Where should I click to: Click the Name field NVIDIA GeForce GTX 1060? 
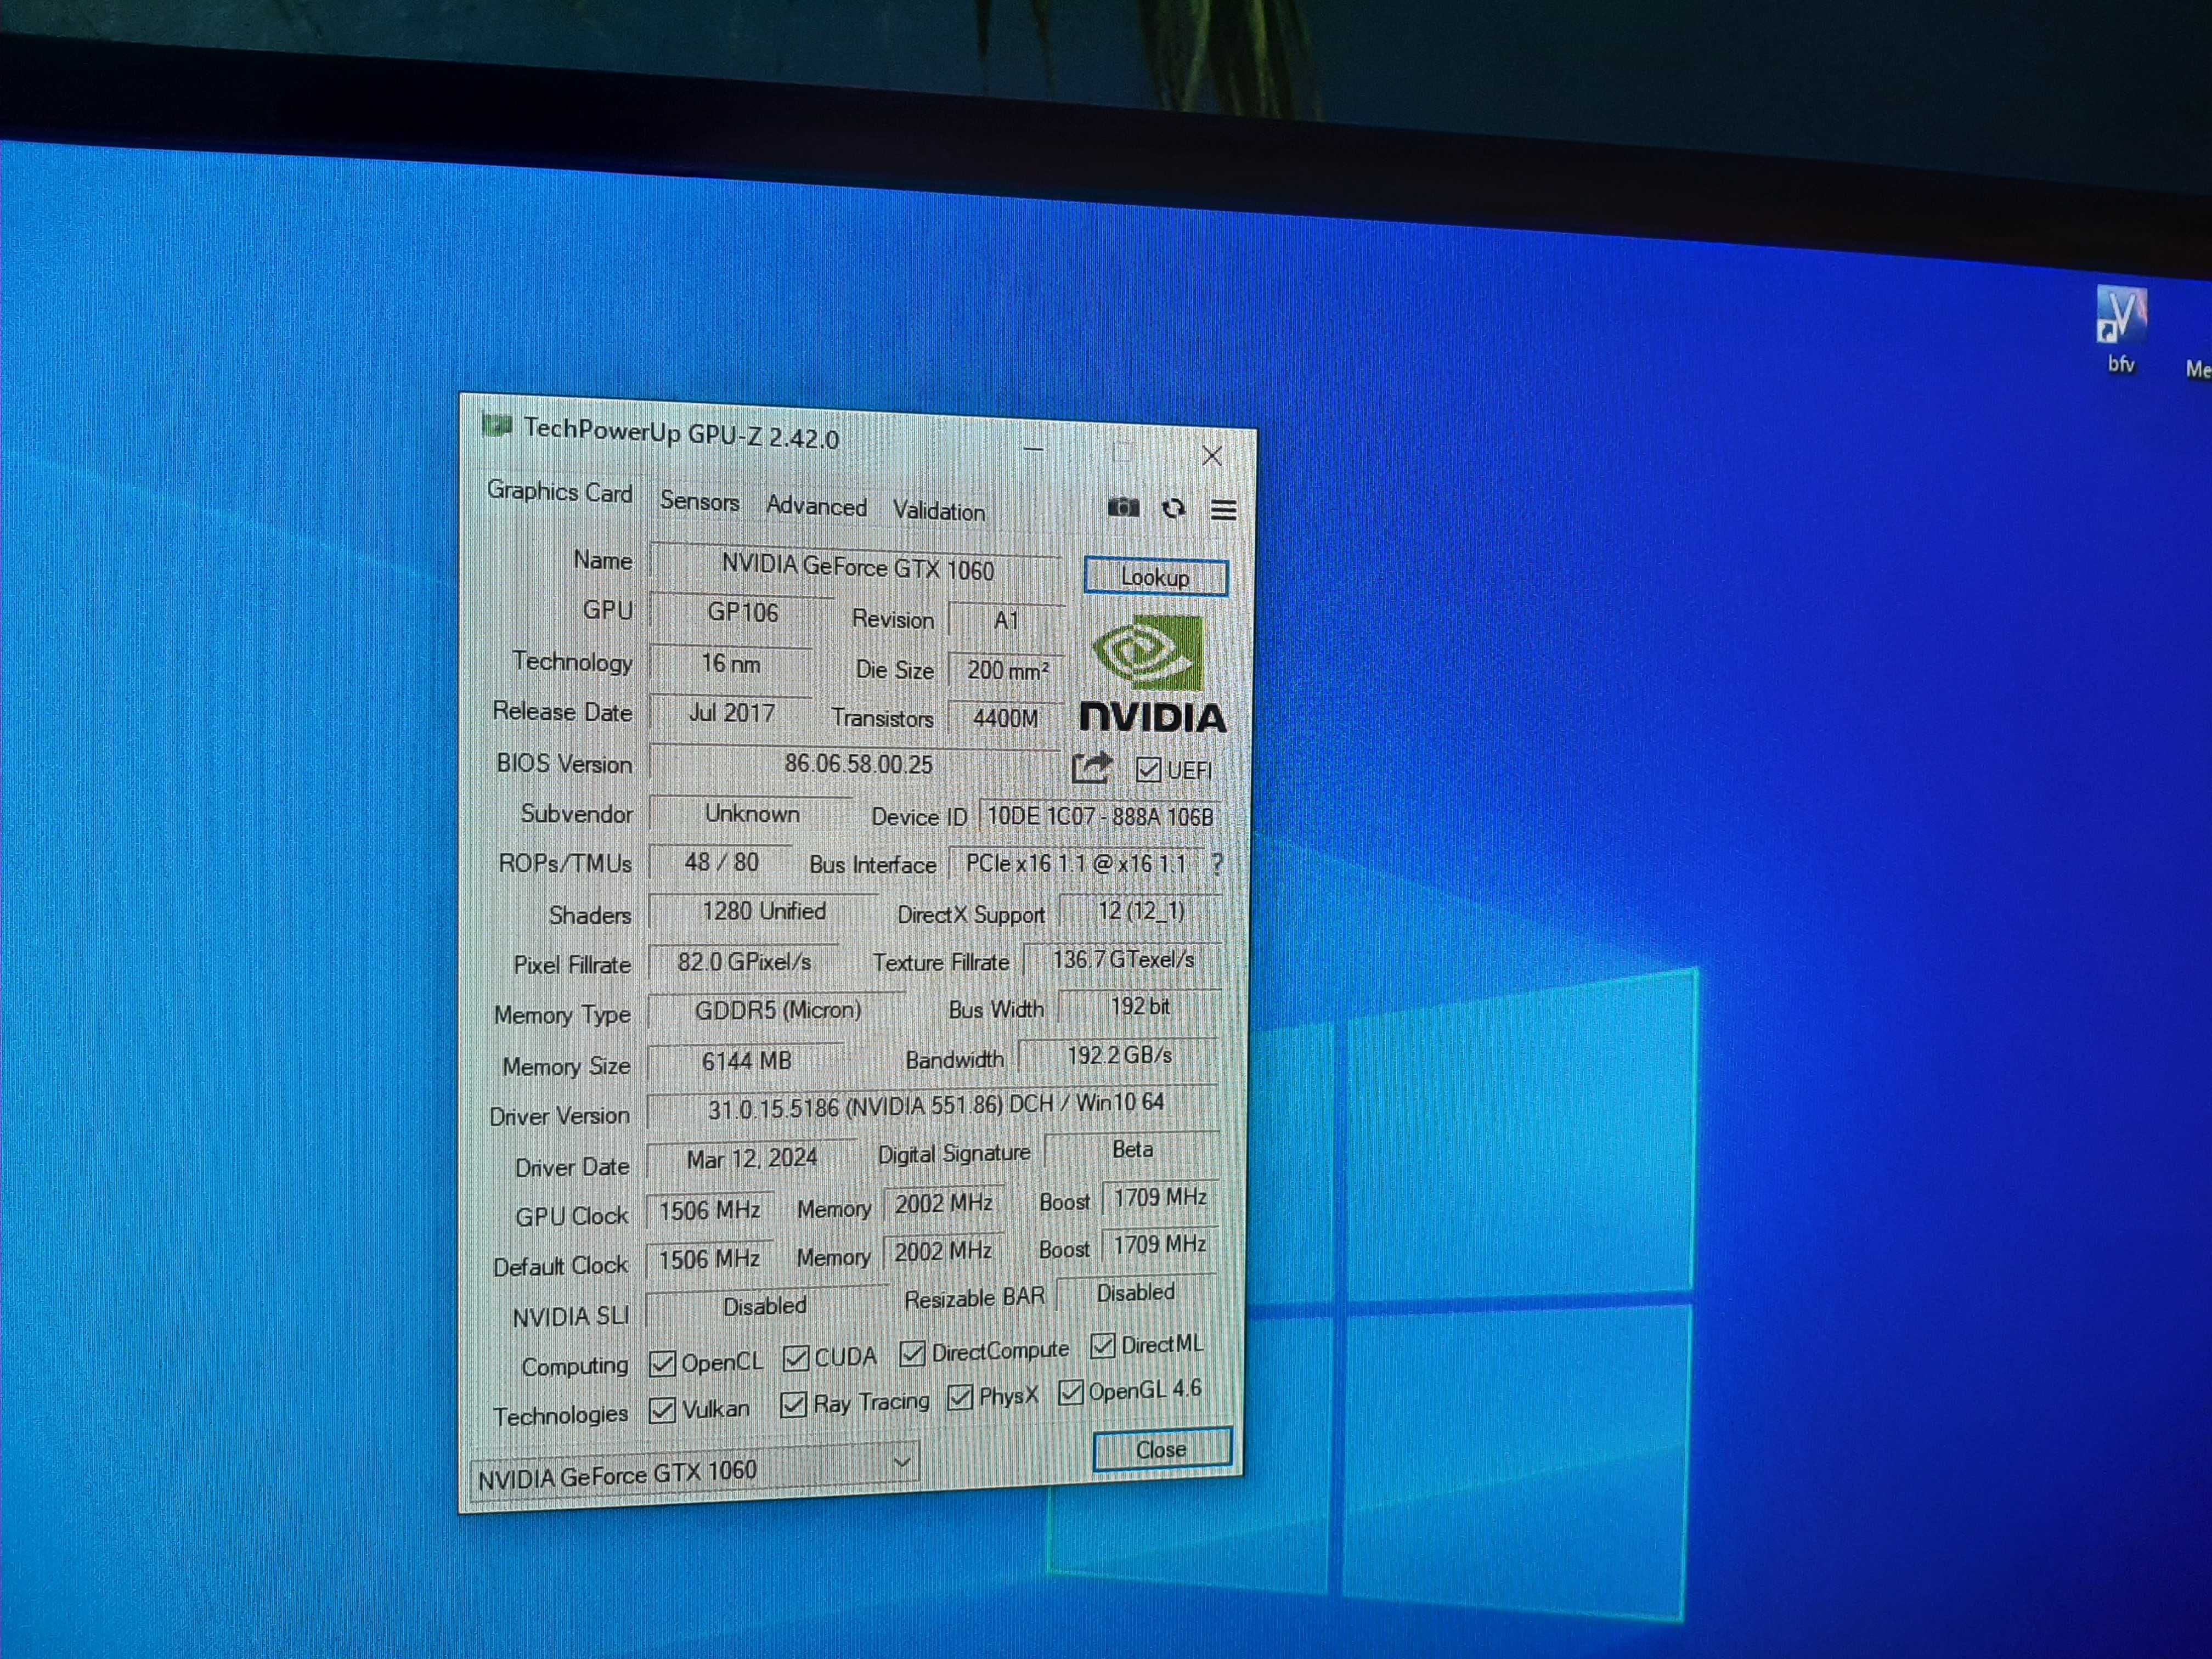point(857,568)
